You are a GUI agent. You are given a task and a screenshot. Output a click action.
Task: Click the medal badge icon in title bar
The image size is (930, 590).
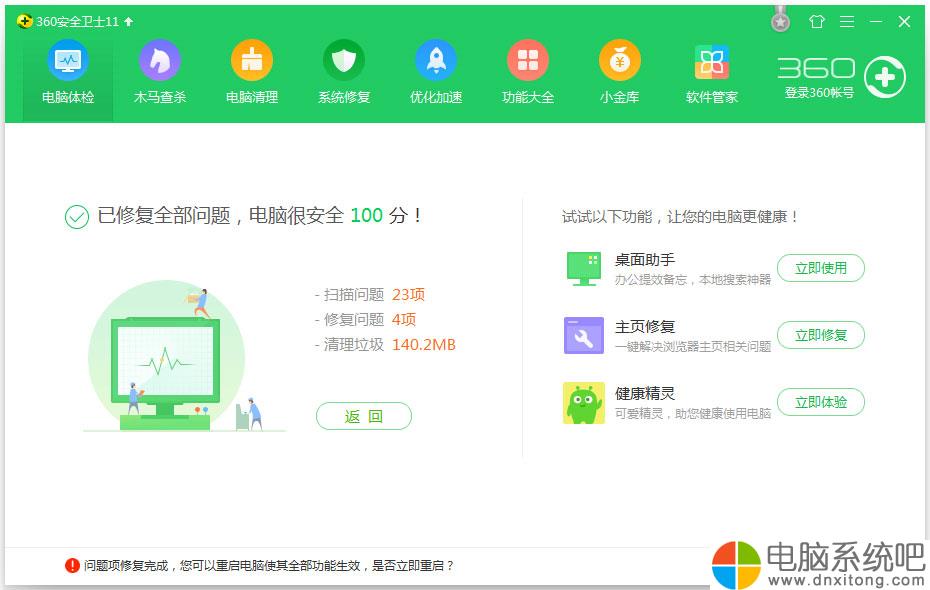[781, 19]
